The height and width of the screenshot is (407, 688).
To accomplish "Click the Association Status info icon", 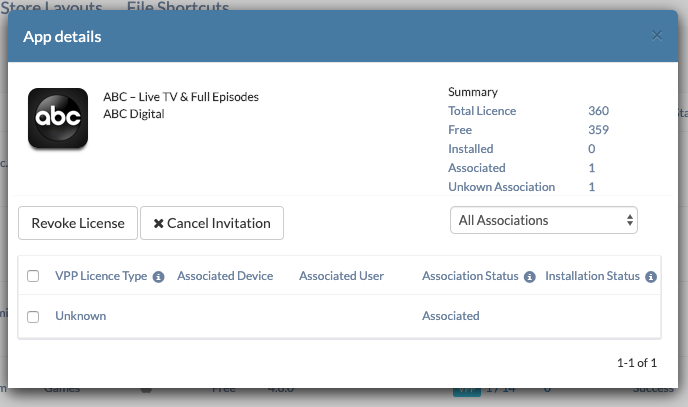I will click(x=530, y=277).
